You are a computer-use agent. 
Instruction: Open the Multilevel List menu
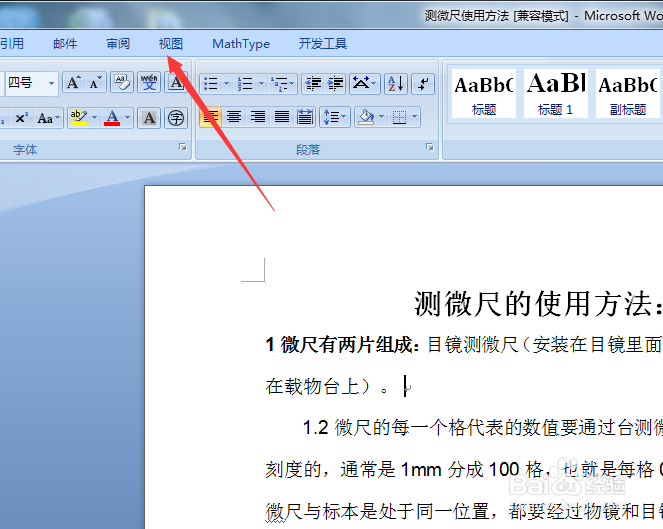[x=282, y=83]
